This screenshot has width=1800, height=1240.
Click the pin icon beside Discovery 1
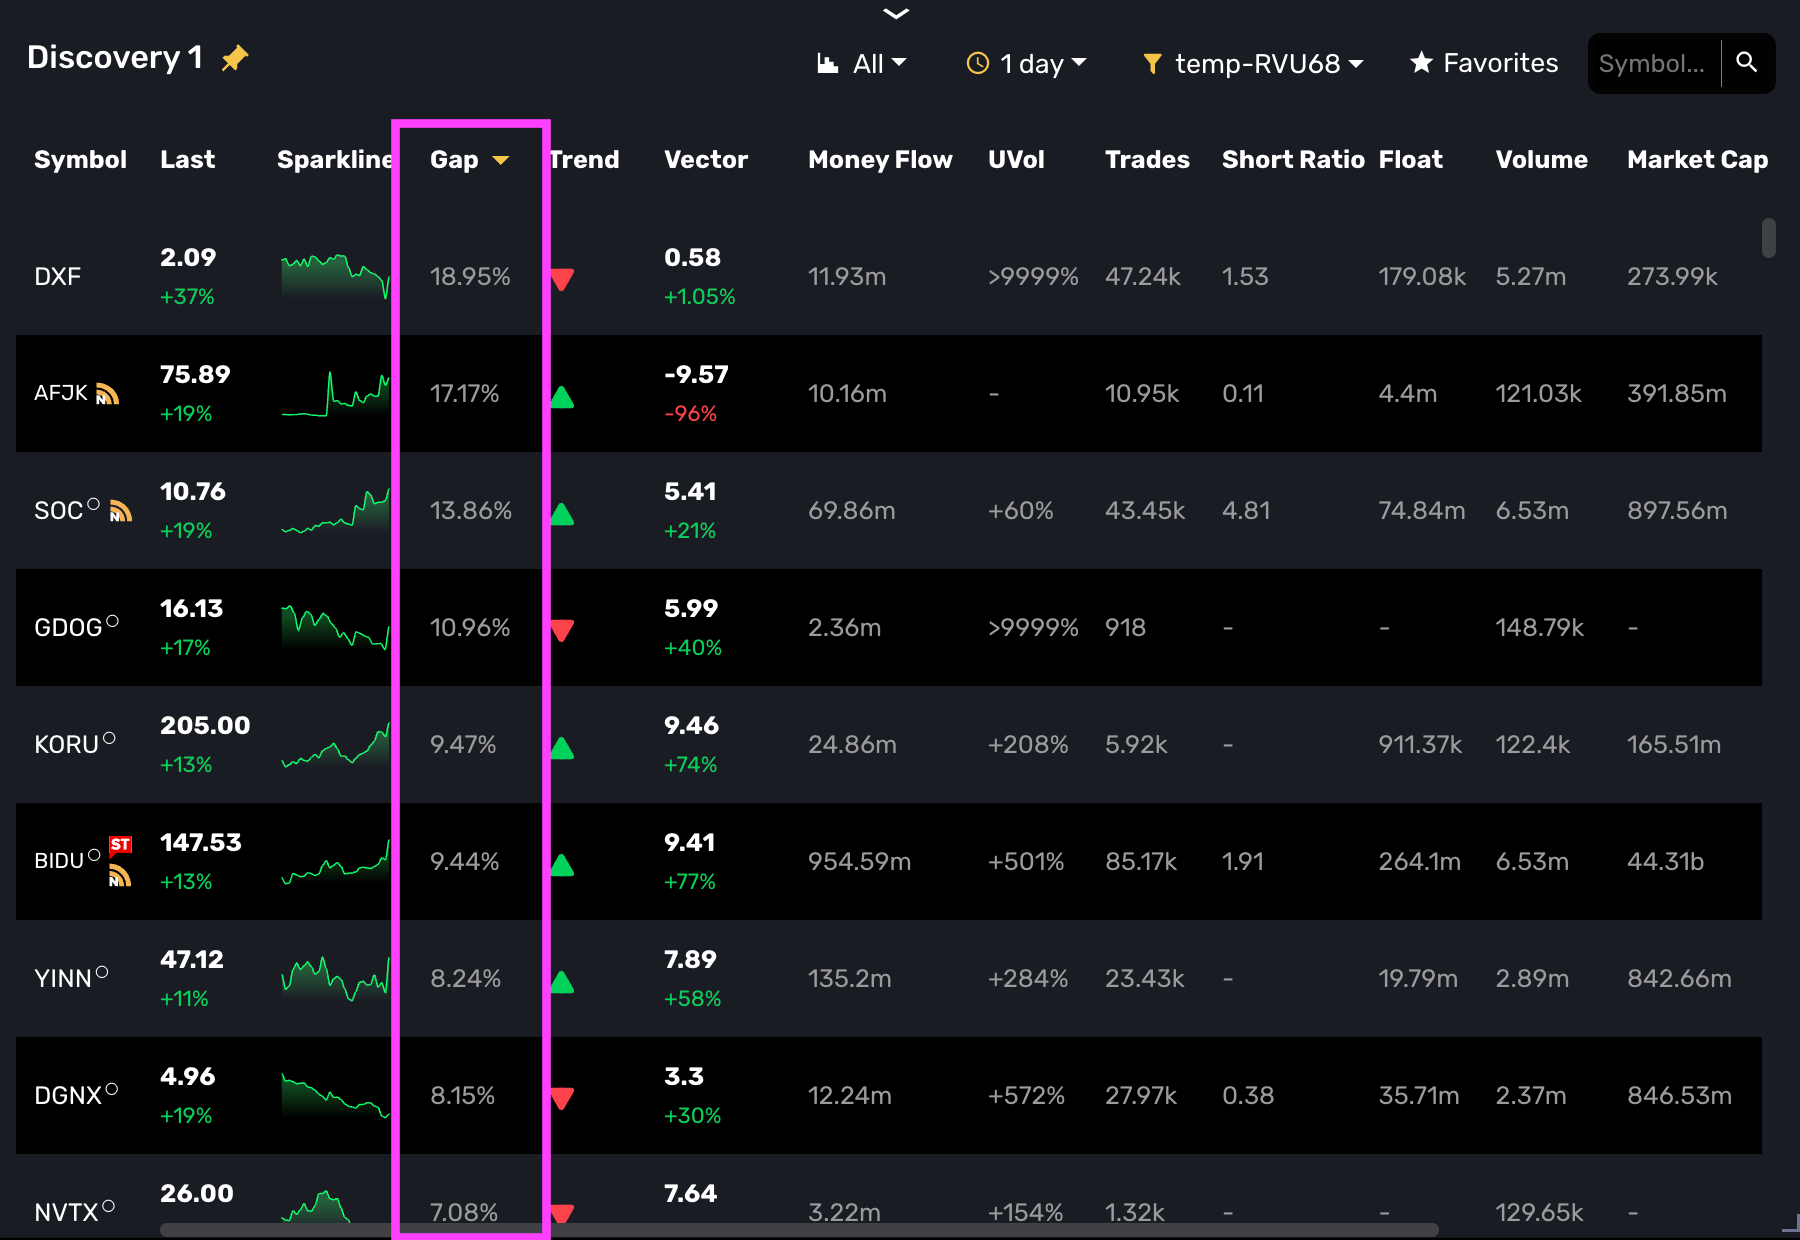point(235,58)
